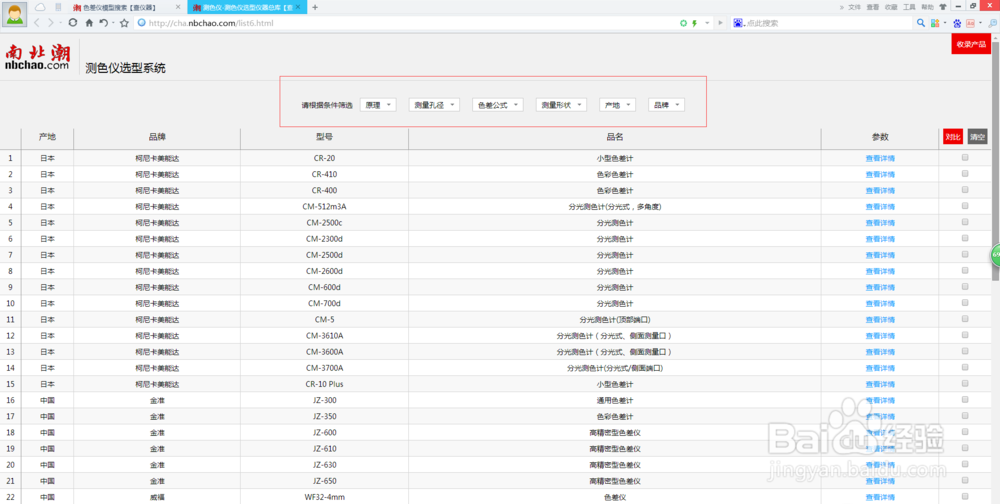Click the 型号 column header
The height and width of the screenshot is (504, 1000).
click(324, 137)
